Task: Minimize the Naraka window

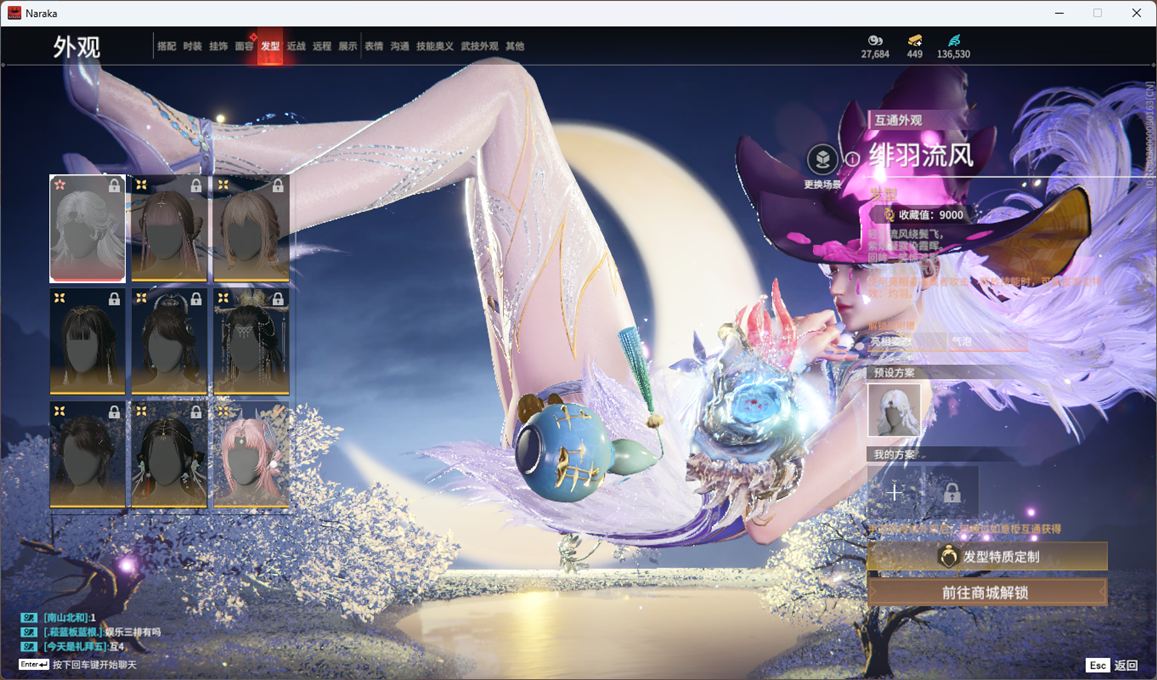Action: (x=1060, y=13)
